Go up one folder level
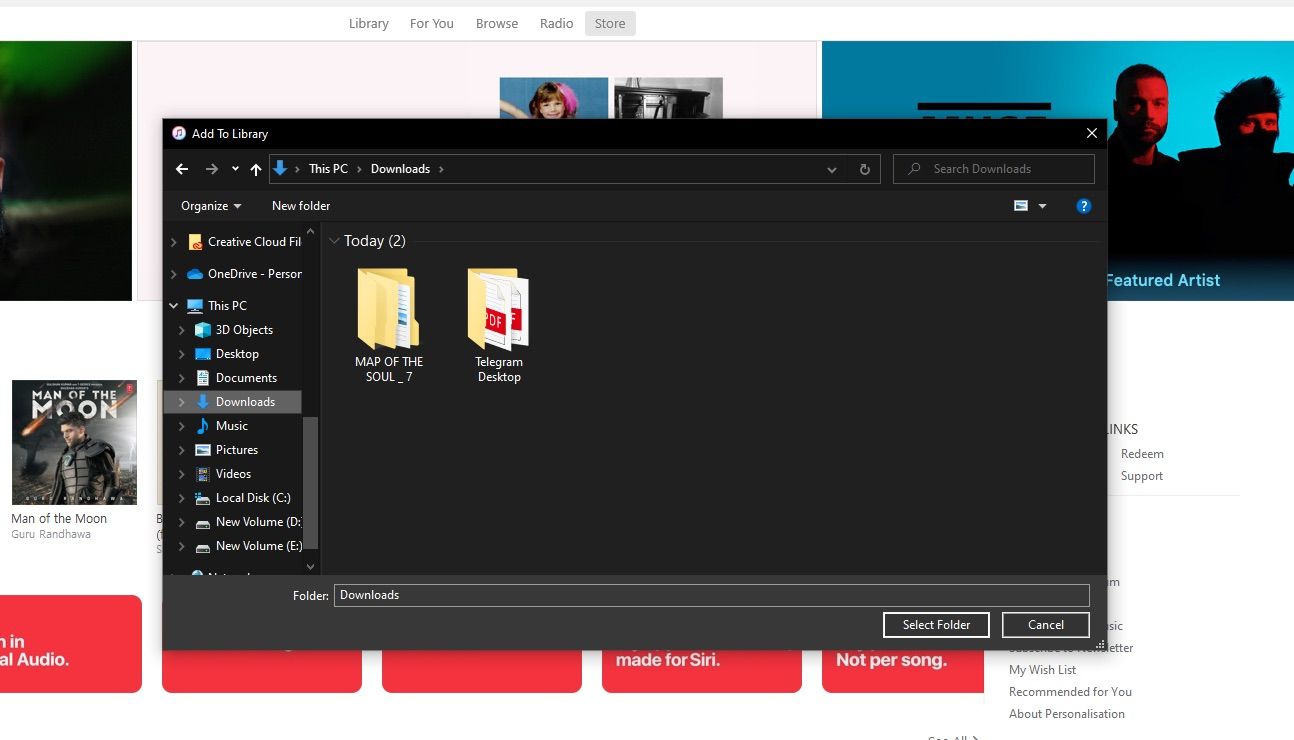This screenshot has height=740, width=1294. click(x=256, y=168)
